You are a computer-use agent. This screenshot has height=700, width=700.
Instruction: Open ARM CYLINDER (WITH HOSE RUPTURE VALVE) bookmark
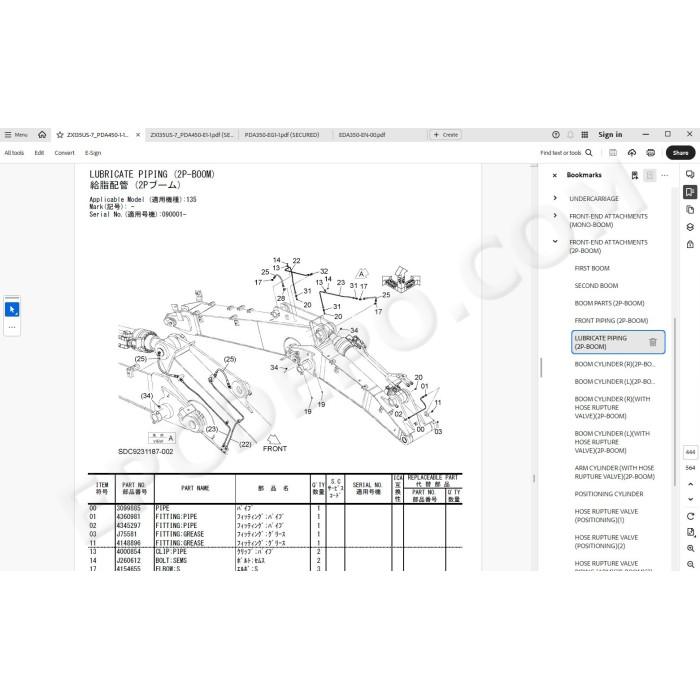point(615,472)
